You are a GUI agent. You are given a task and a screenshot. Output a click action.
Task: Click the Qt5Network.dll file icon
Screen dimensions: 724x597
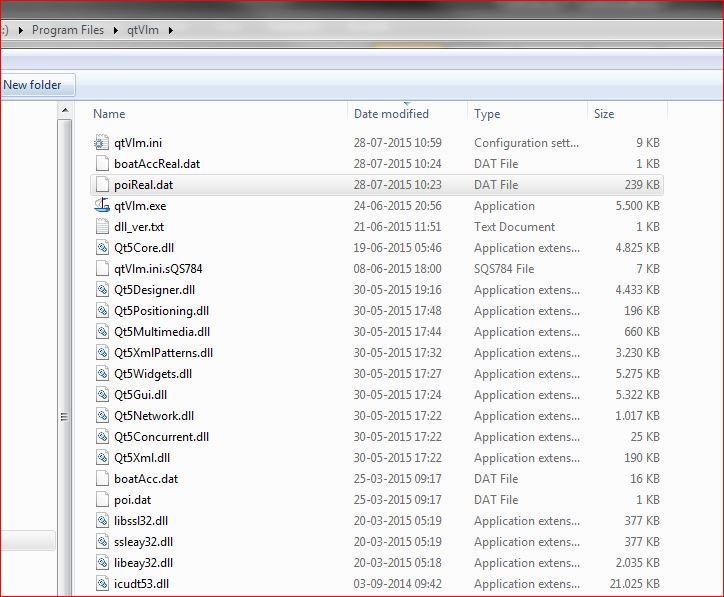point(101,416)
